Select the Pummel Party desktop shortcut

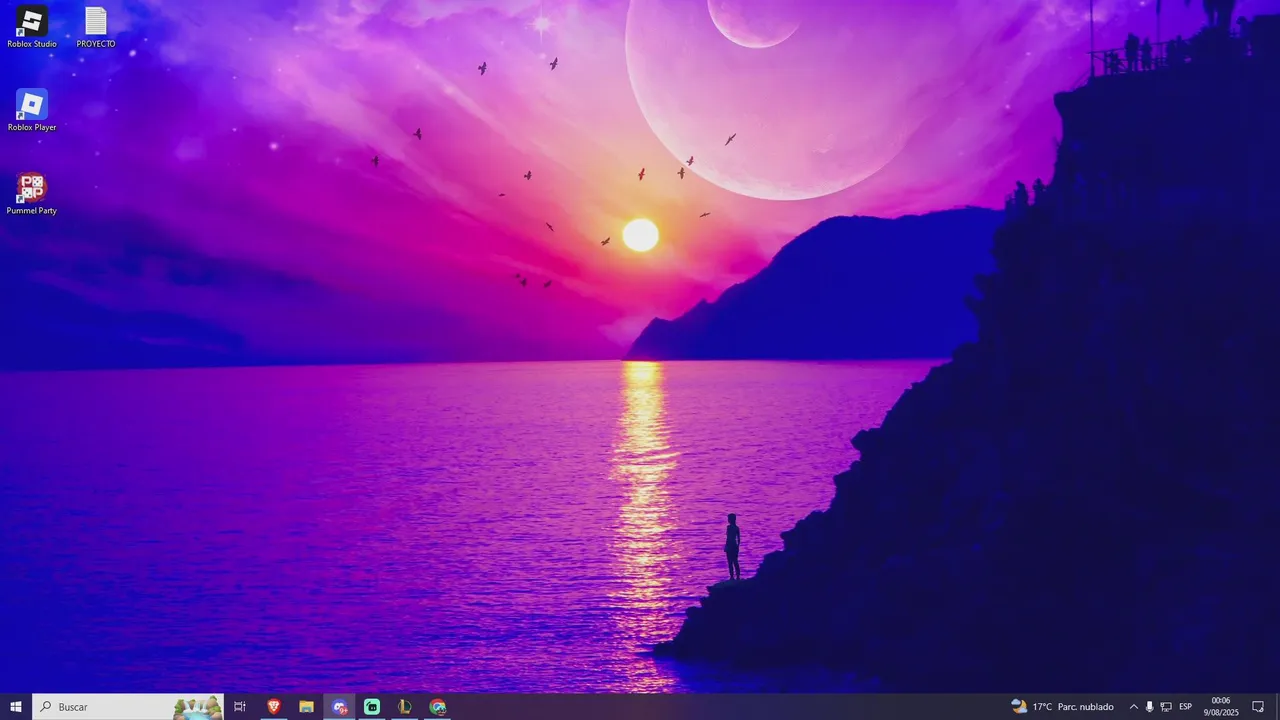[32, 194]
